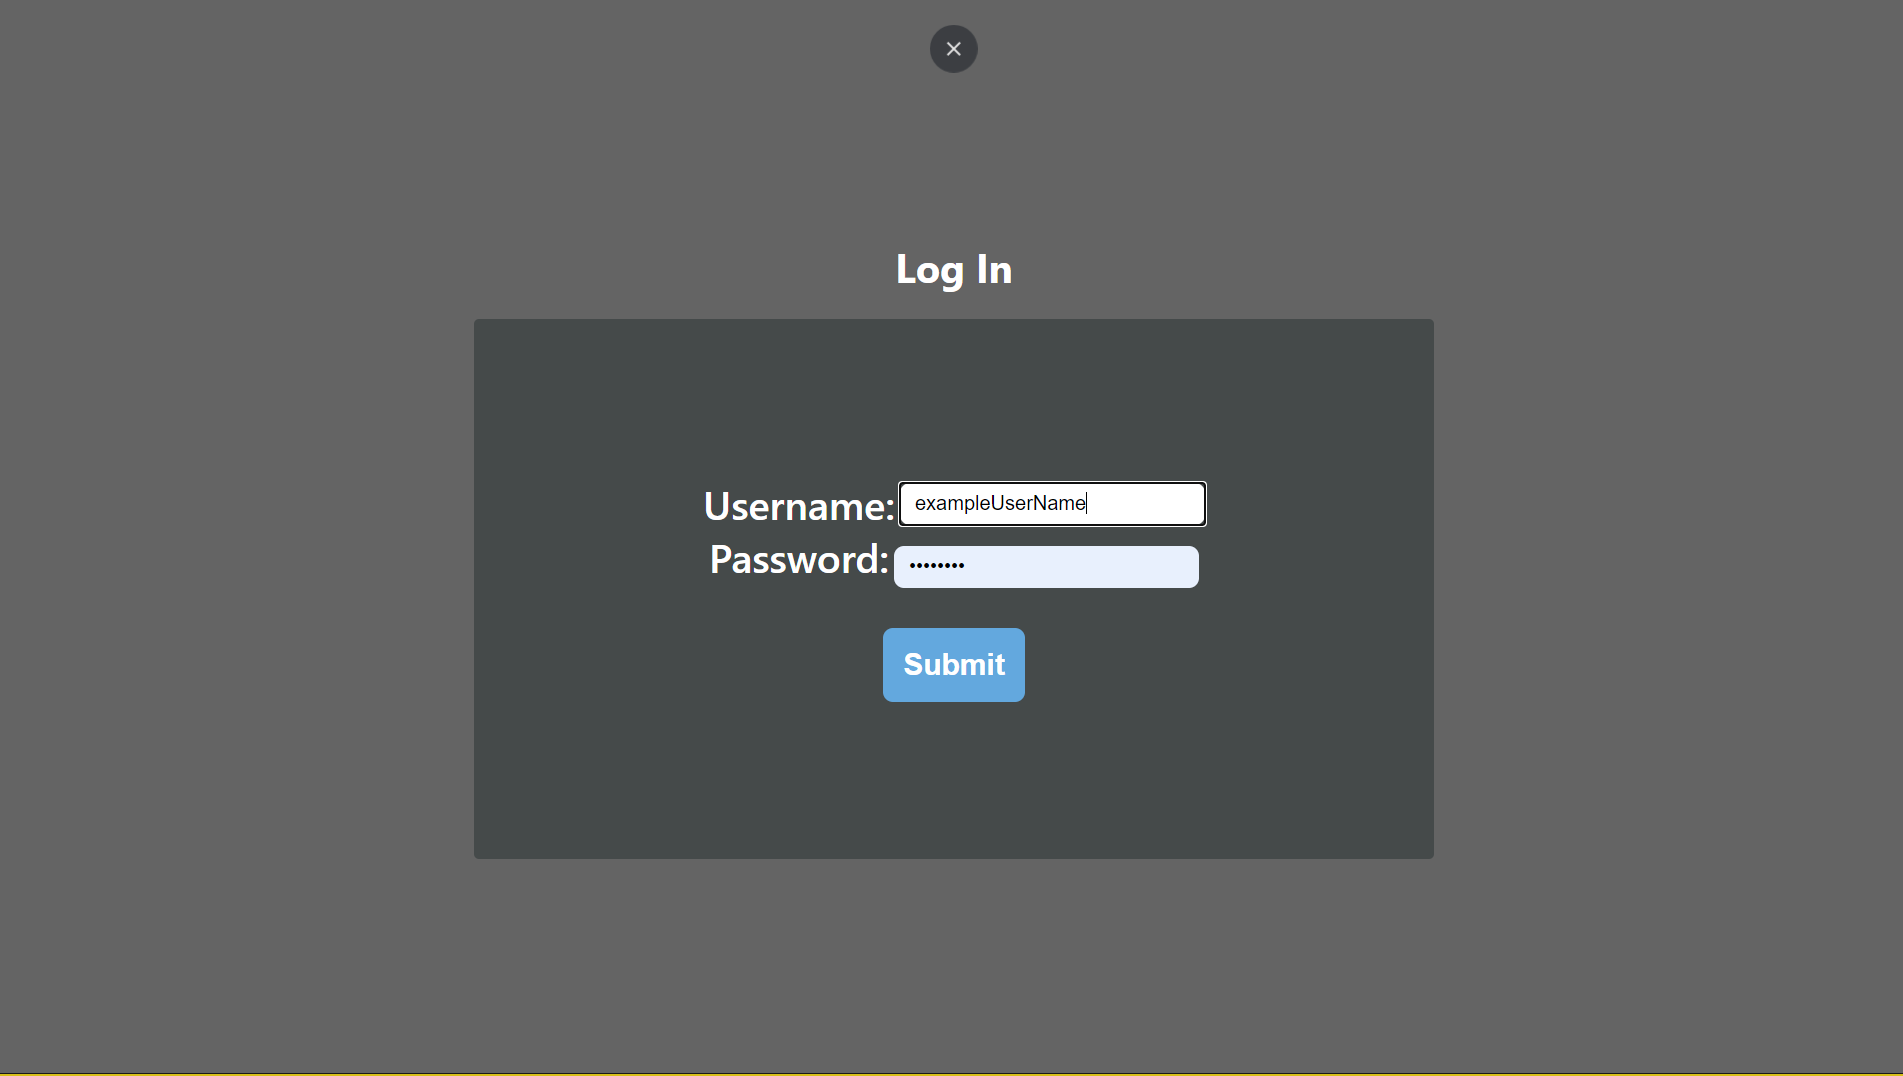This screenshot has height=1076, width=1903.
Task: Click gray overlay right of form panel
Action: coord(1668,588)
